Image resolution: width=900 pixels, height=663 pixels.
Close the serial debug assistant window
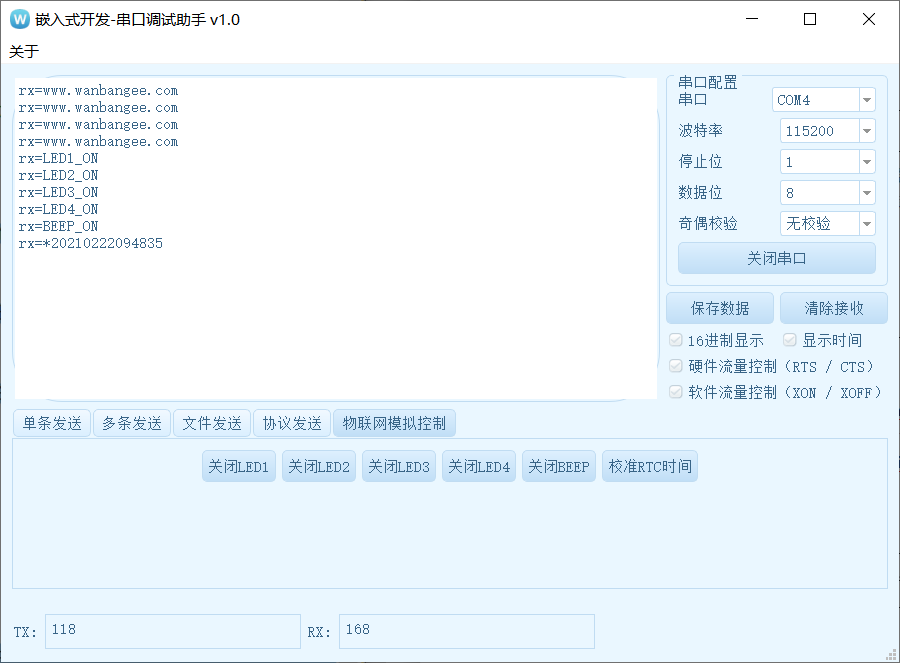click(x=868, y=20)
